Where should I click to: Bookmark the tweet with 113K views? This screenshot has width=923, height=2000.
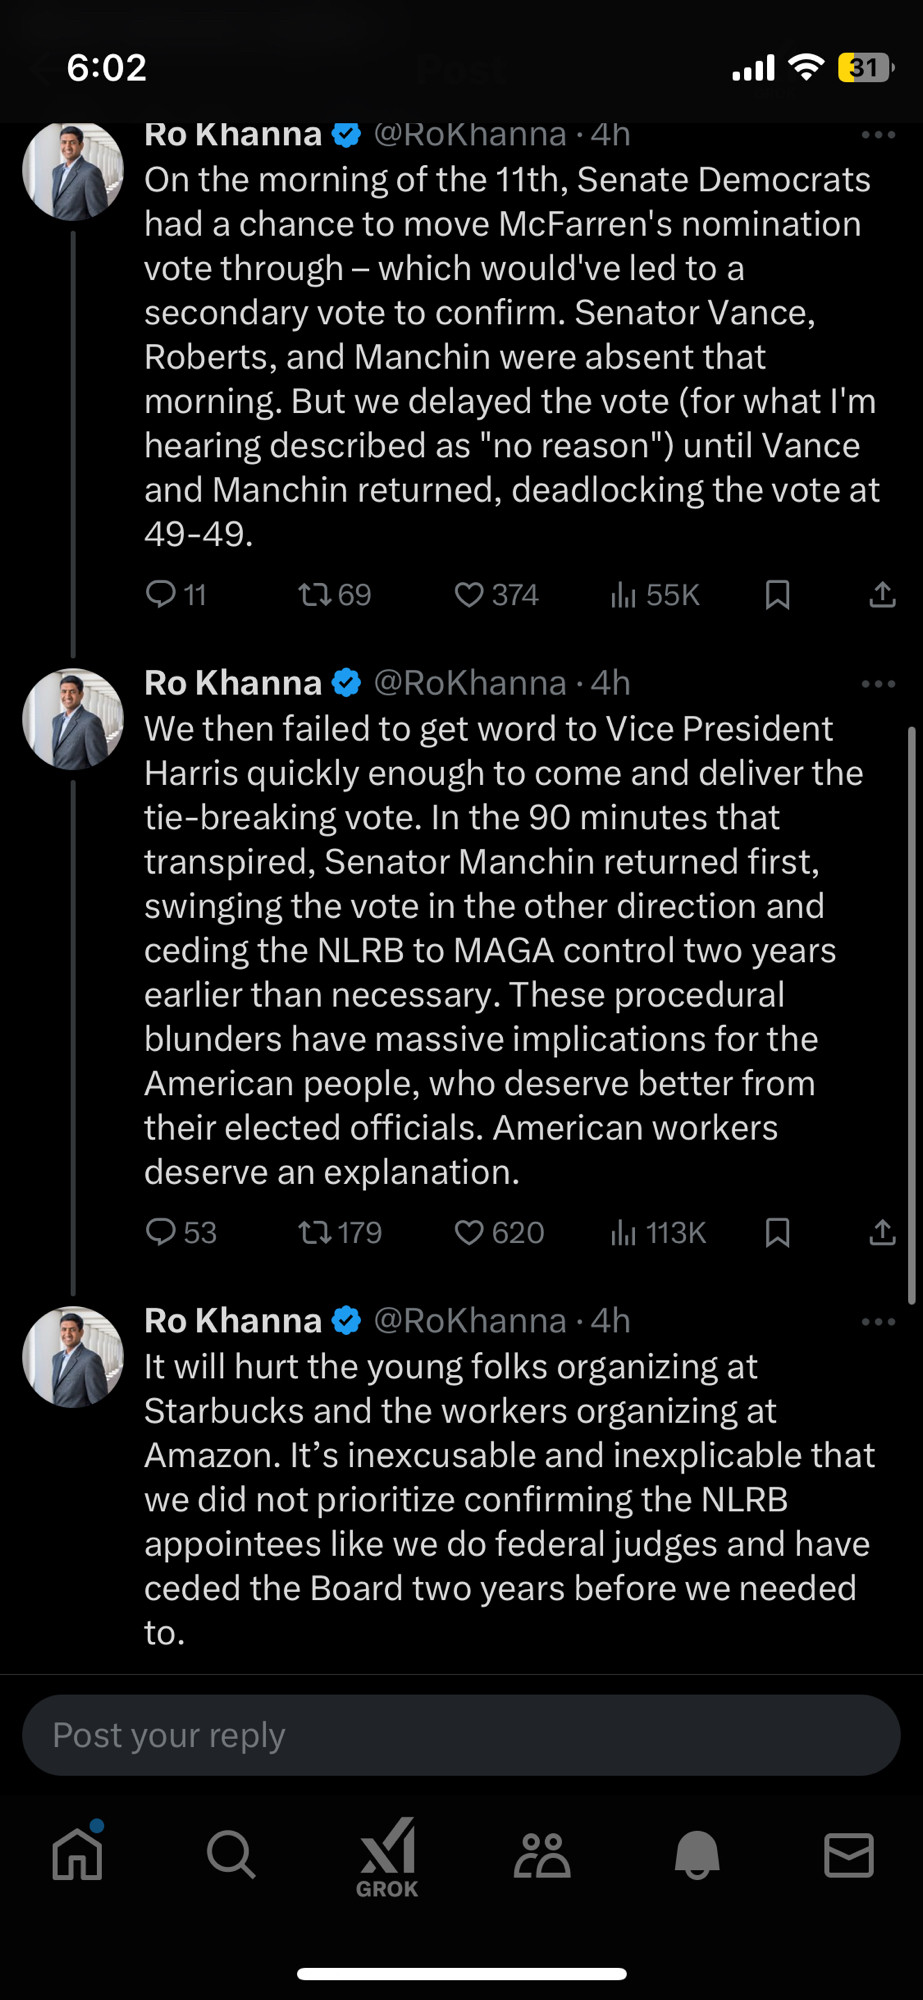pos(777,1232)
